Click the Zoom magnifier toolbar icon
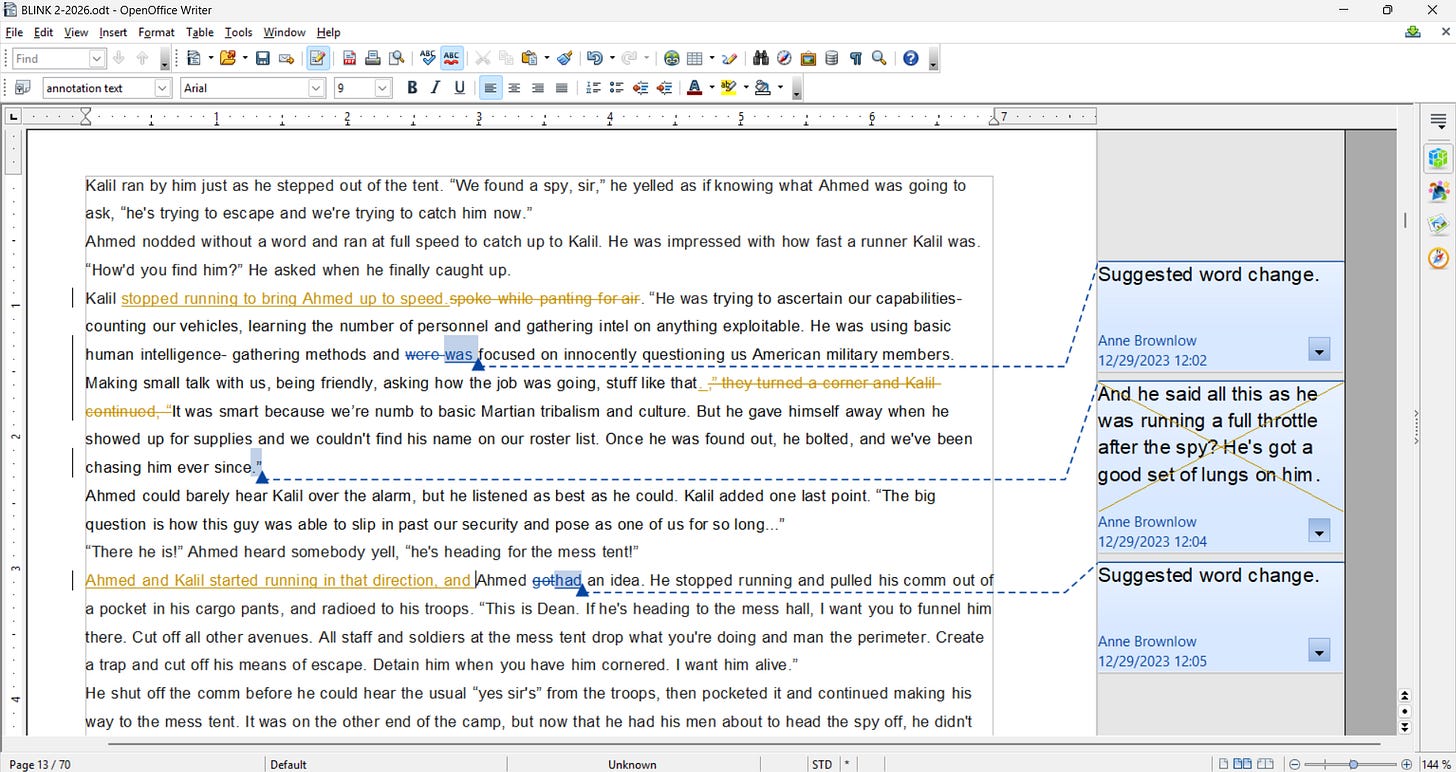Viewport: 1456px width, 772px height. tap(879, 59)
